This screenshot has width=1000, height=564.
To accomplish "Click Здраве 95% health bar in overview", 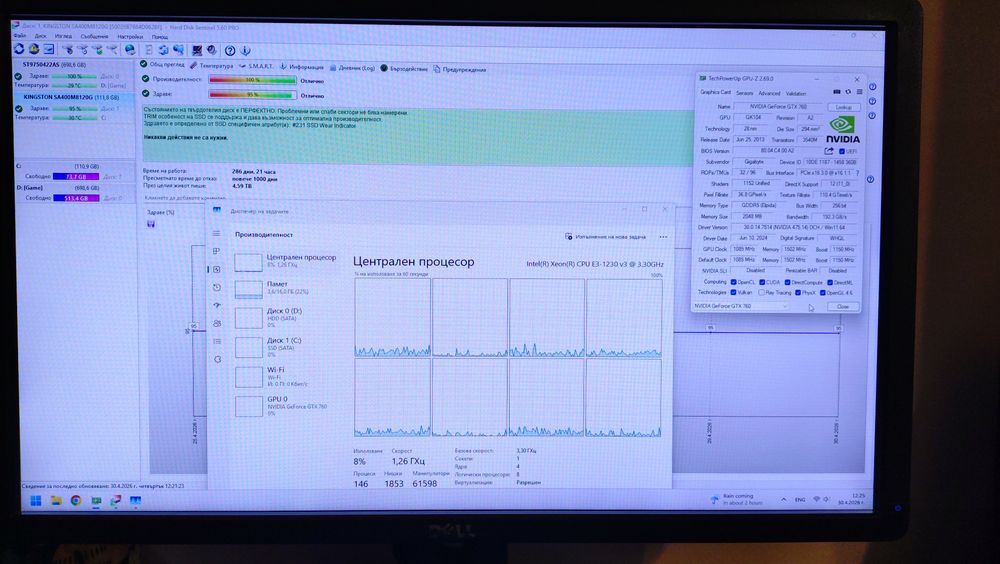I will tap(253, 95).
